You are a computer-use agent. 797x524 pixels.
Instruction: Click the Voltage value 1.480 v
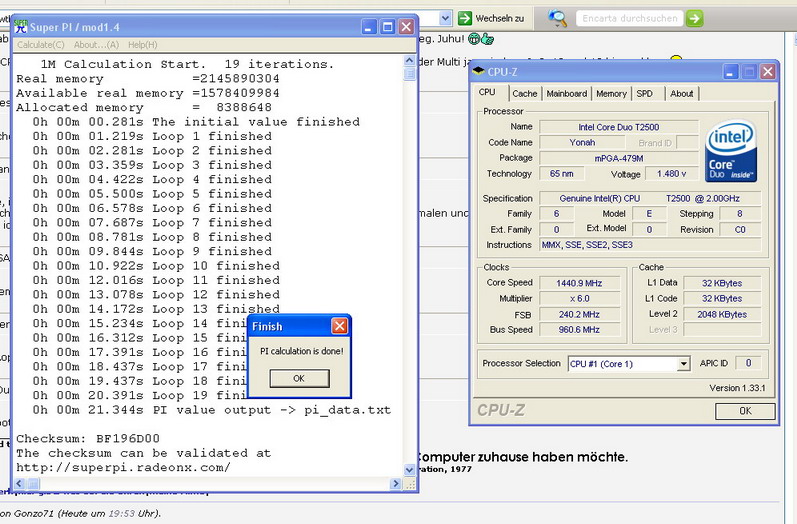(671, 173)
